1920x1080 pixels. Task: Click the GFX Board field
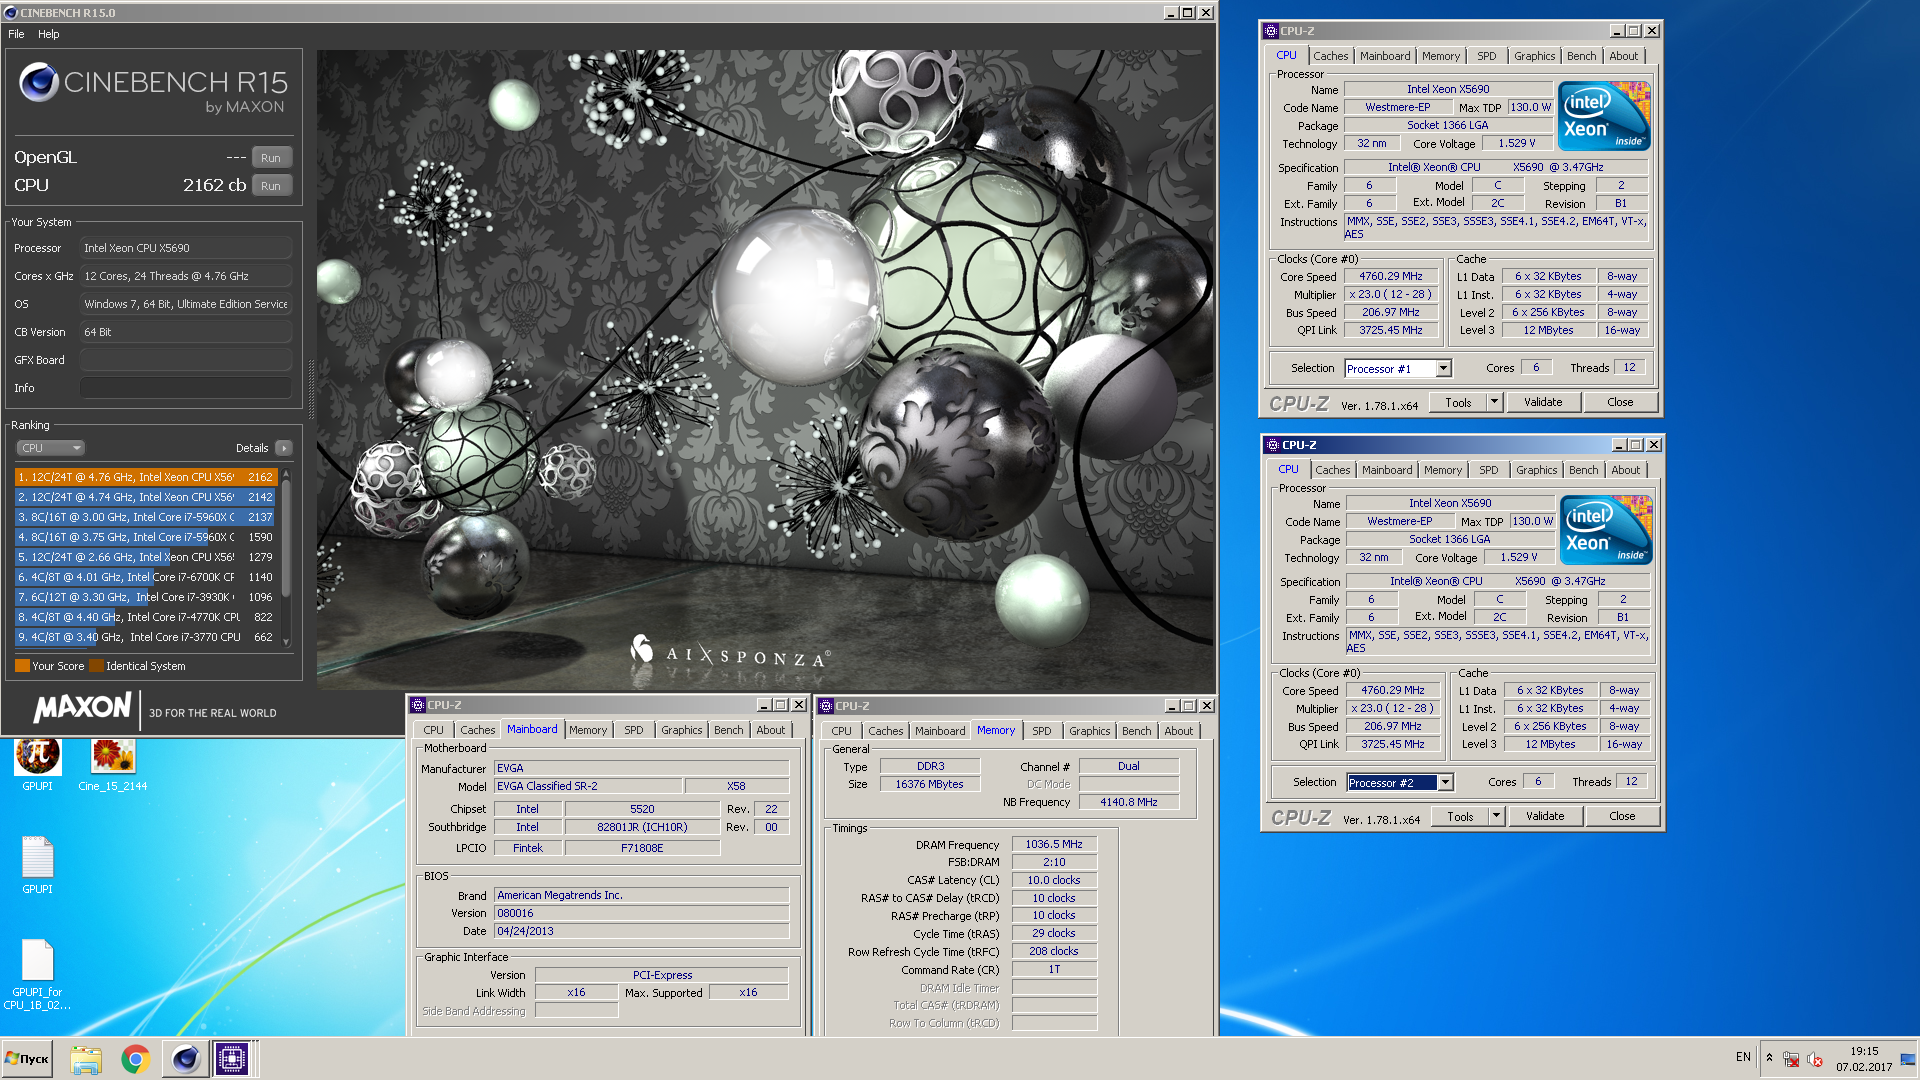[x=186, y=360]
